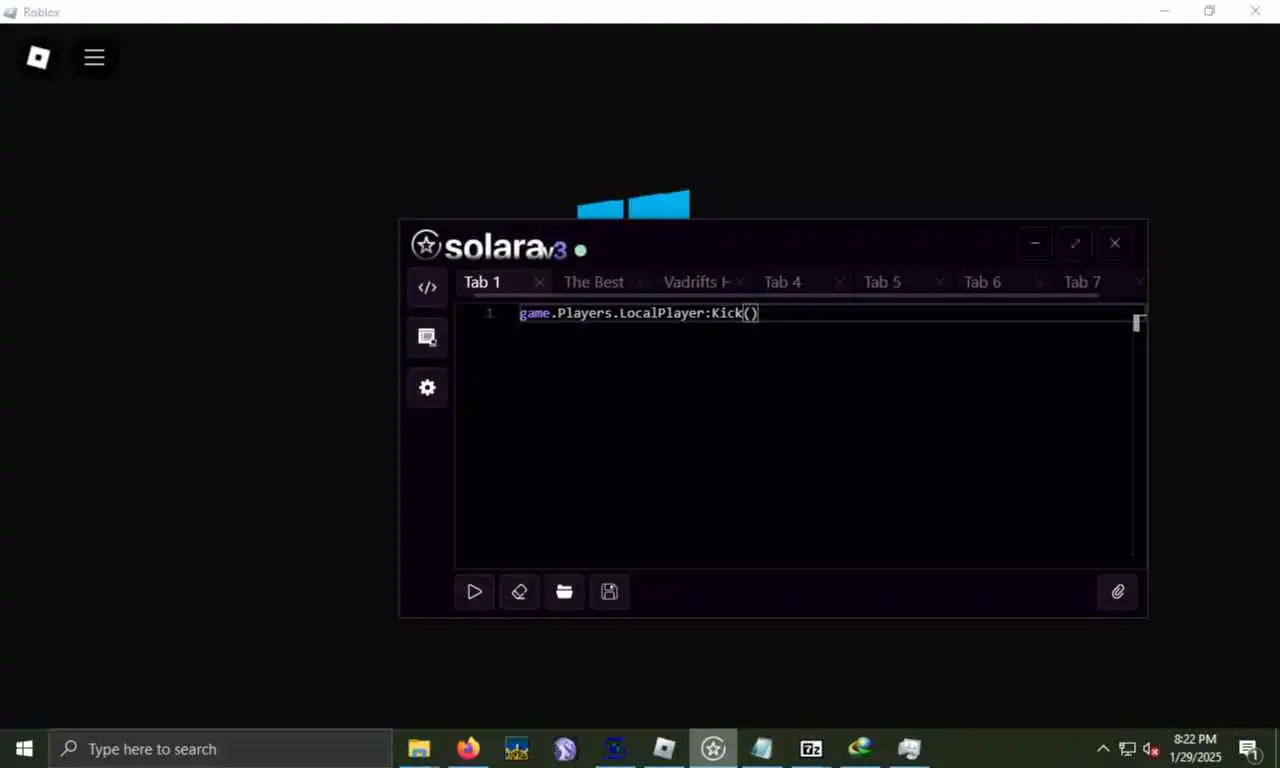This screenshot has width=1280, height=768.
Task: Open the Roblox taskbar icon
Action: [x=664, y=748]
